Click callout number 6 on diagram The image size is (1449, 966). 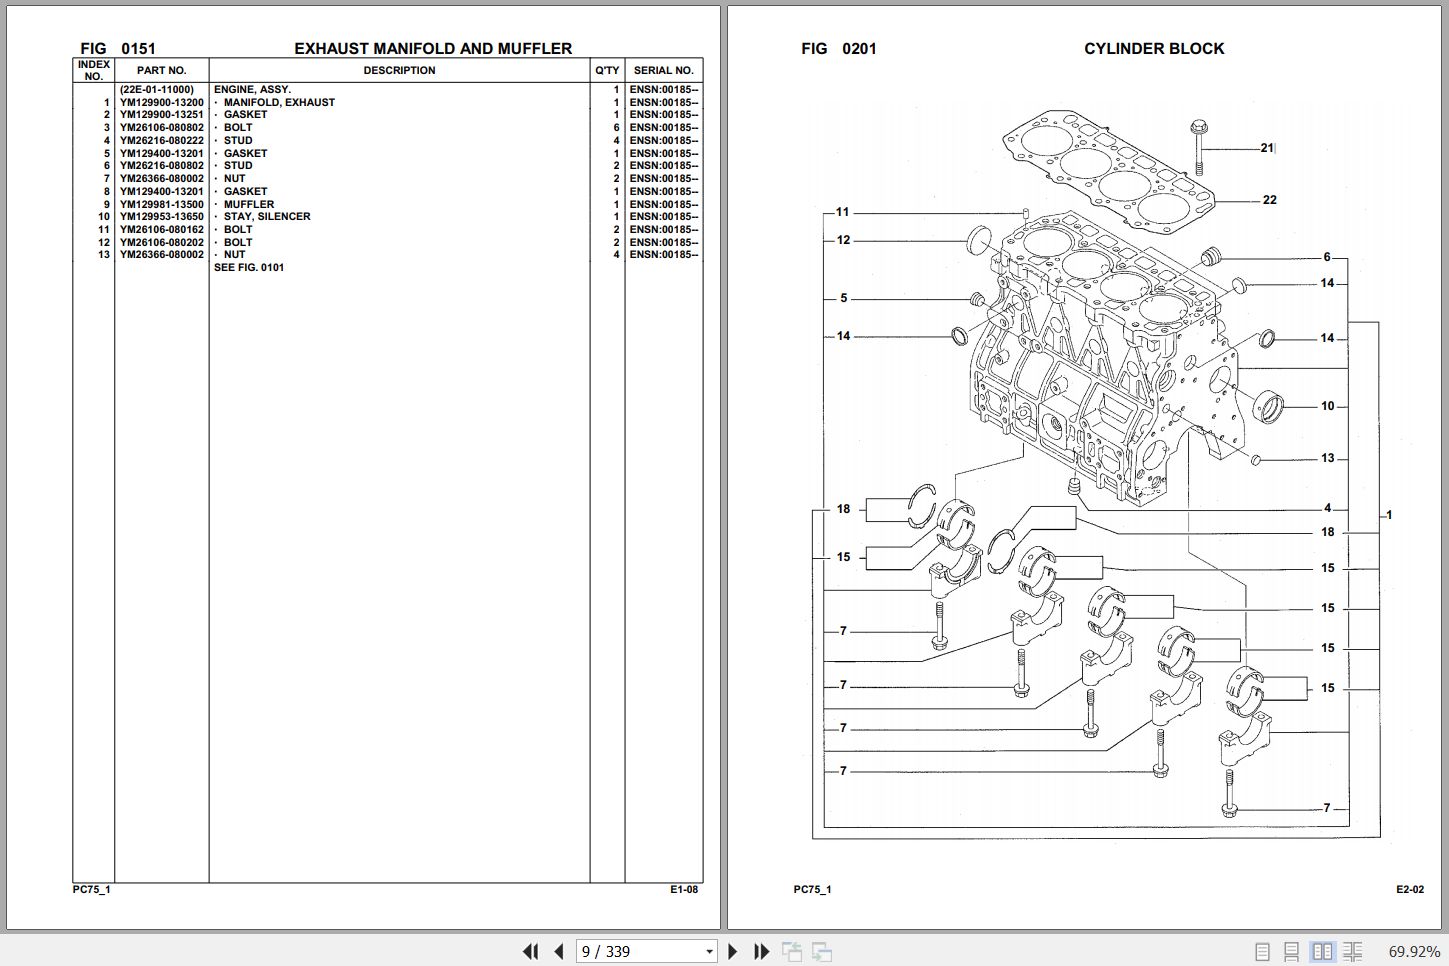coord(1327,257)
